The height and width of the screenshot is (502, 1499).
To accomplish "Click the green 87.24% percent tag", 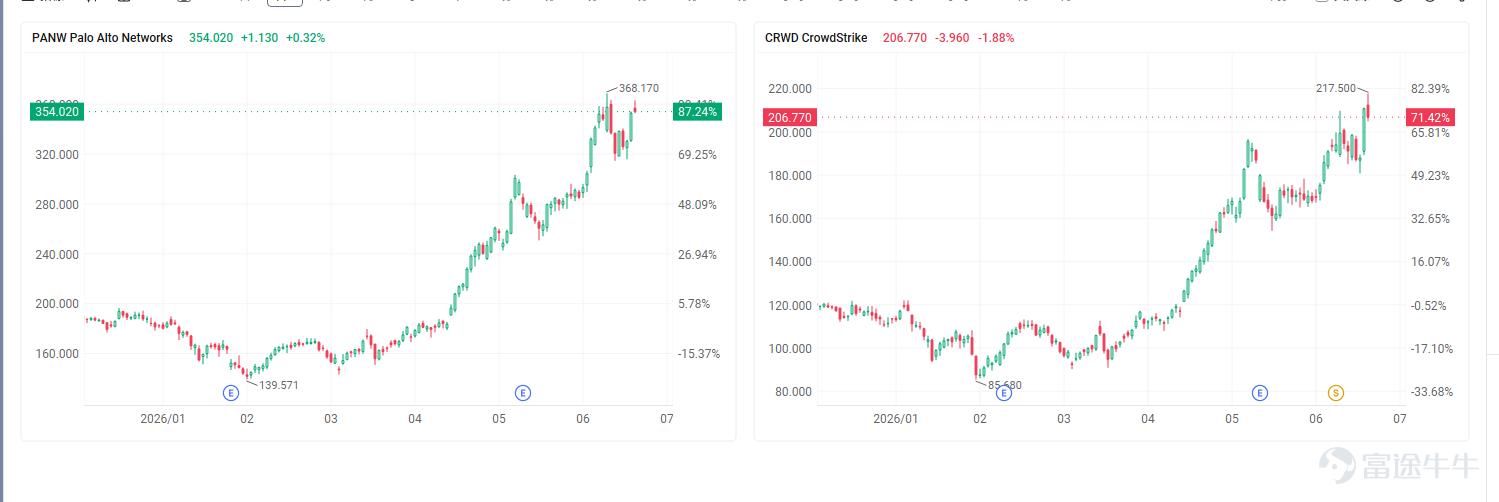I will (697, 112).
